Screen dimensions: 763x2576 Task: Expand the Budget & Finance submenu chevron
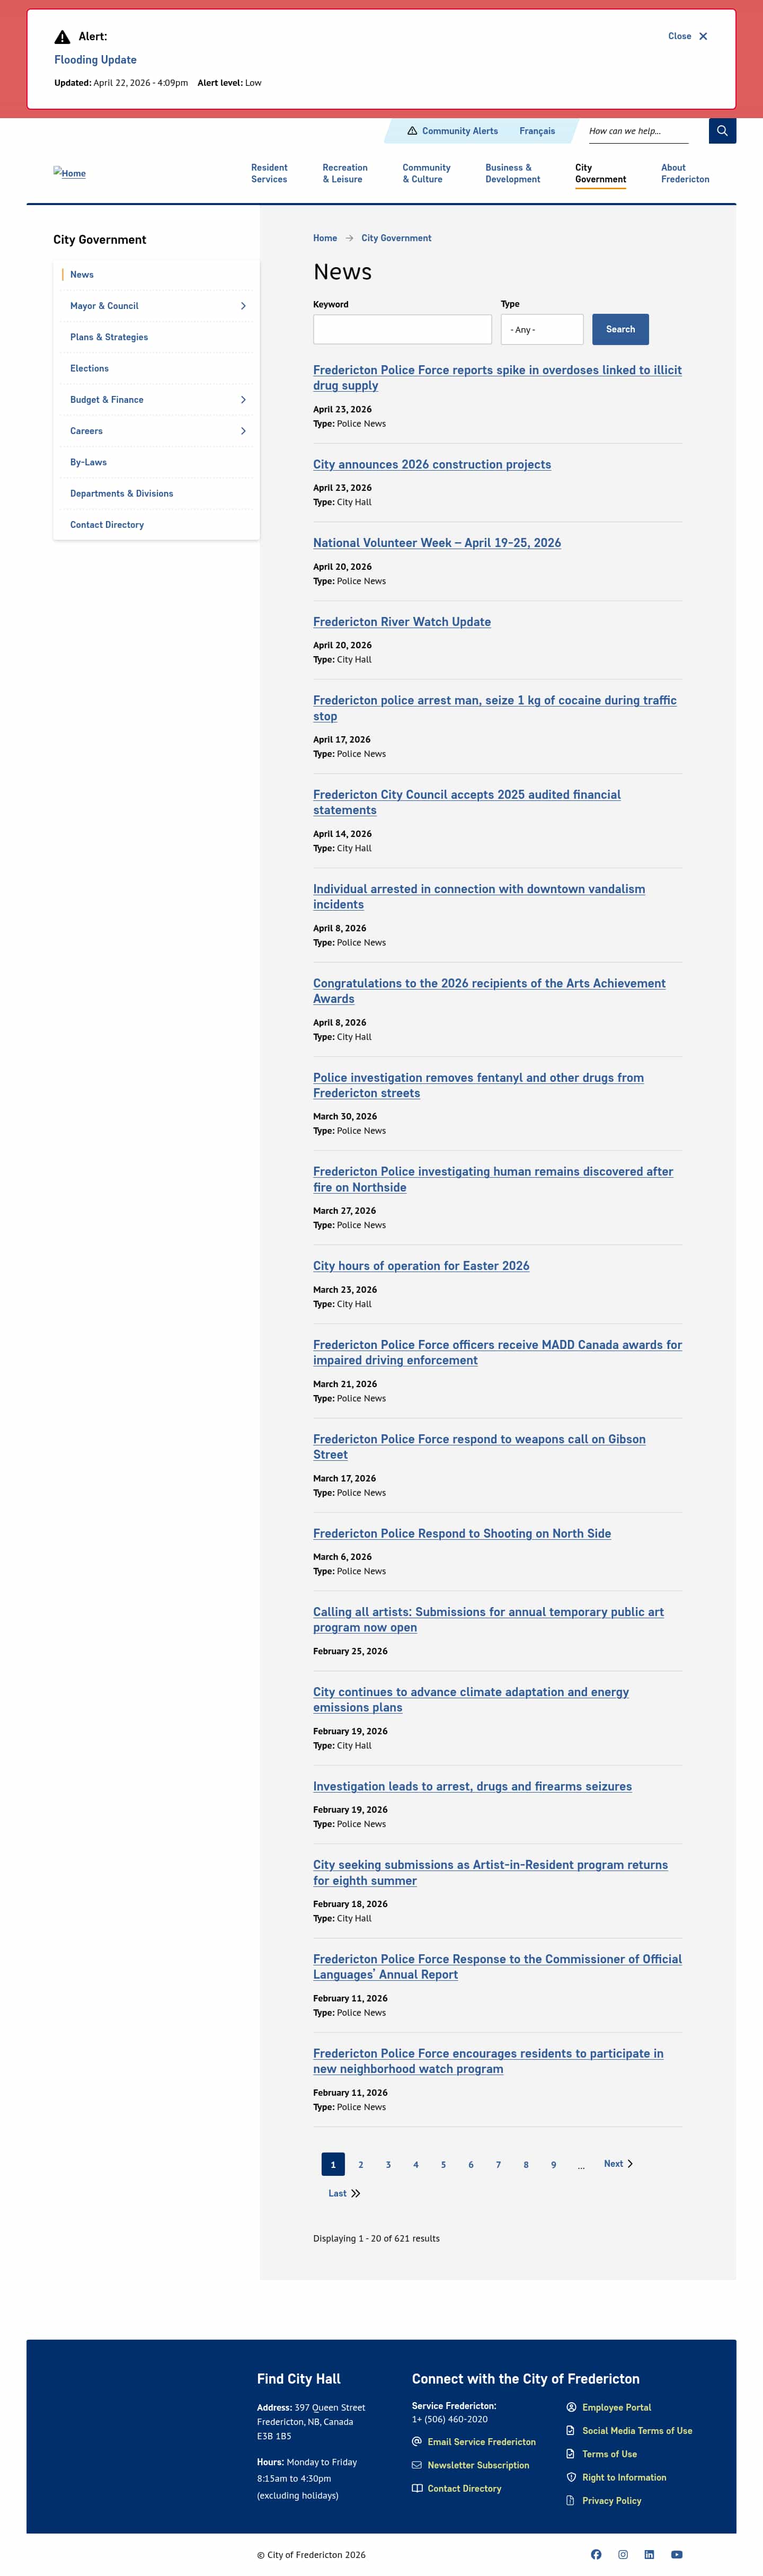[243, 400]
